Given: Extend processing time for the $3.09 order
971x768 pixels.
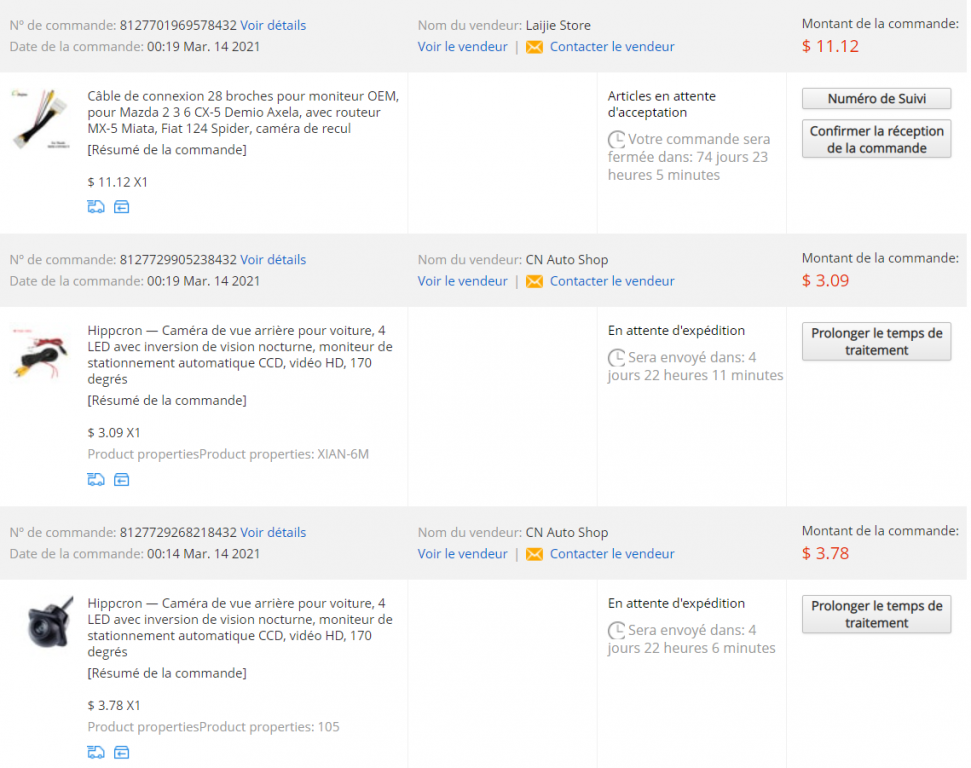Looking at the screenshot, I should pyautogui.click(x=876, y=341).
